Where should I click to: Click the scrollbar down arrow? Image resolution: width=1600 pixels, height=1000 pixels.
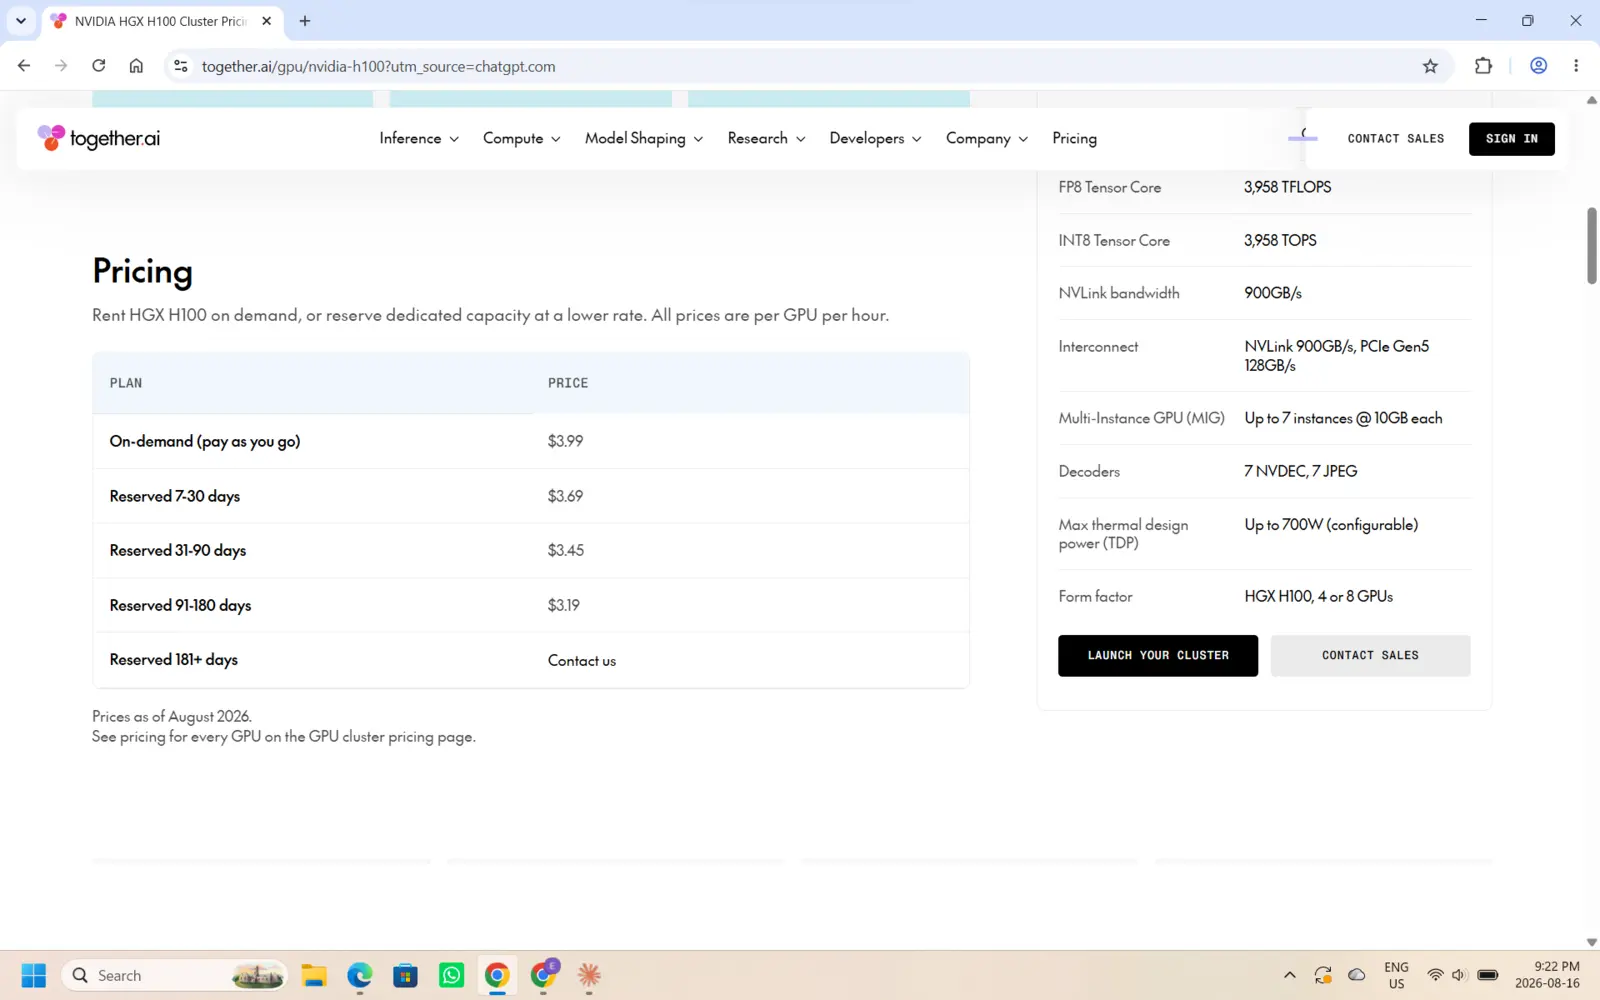(x=1592, y=942)
